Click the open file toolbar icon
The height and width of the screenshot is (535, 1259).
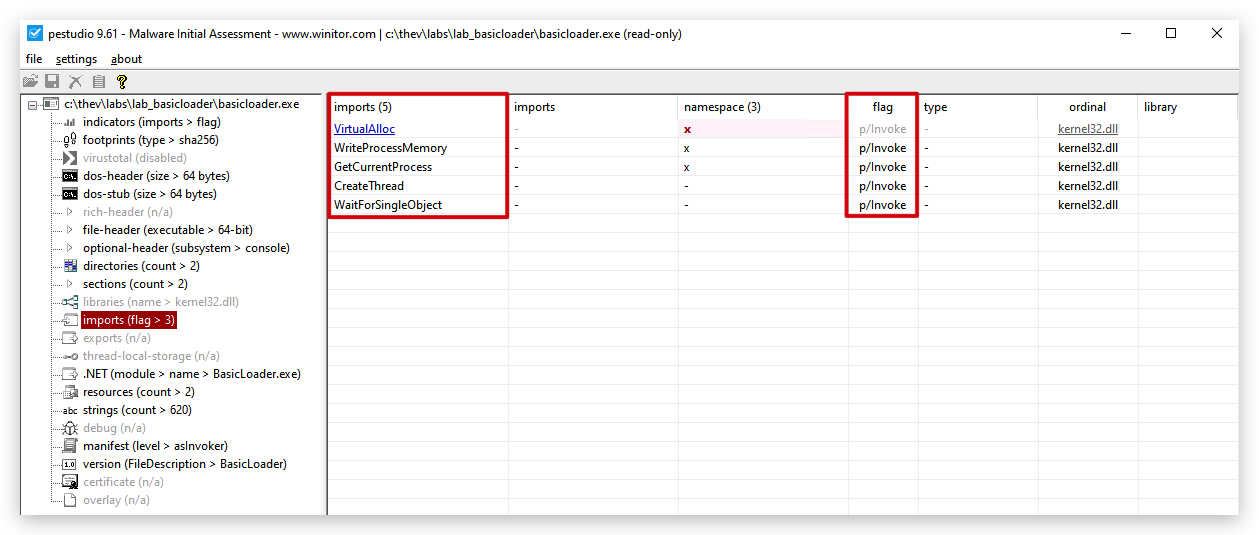(x=30, y=81)
